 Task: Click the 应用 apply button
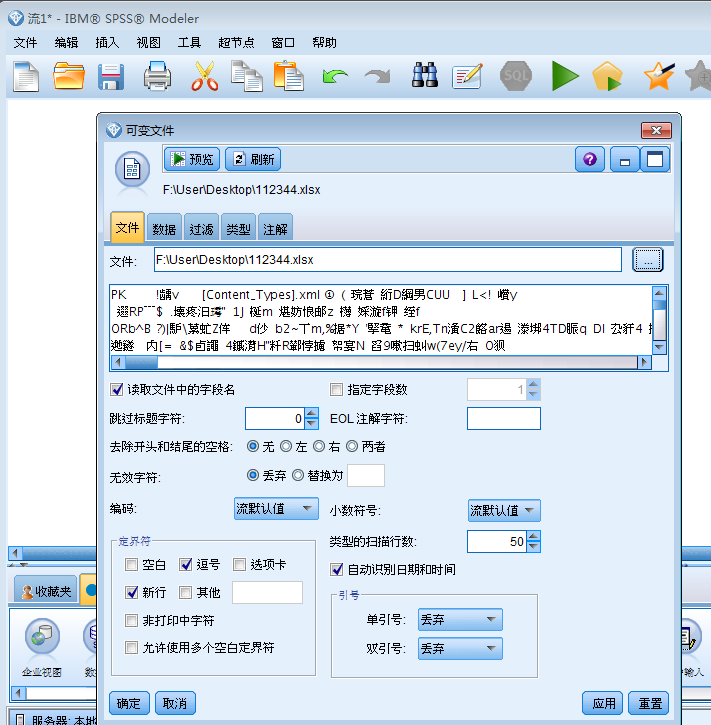point(602,703)
